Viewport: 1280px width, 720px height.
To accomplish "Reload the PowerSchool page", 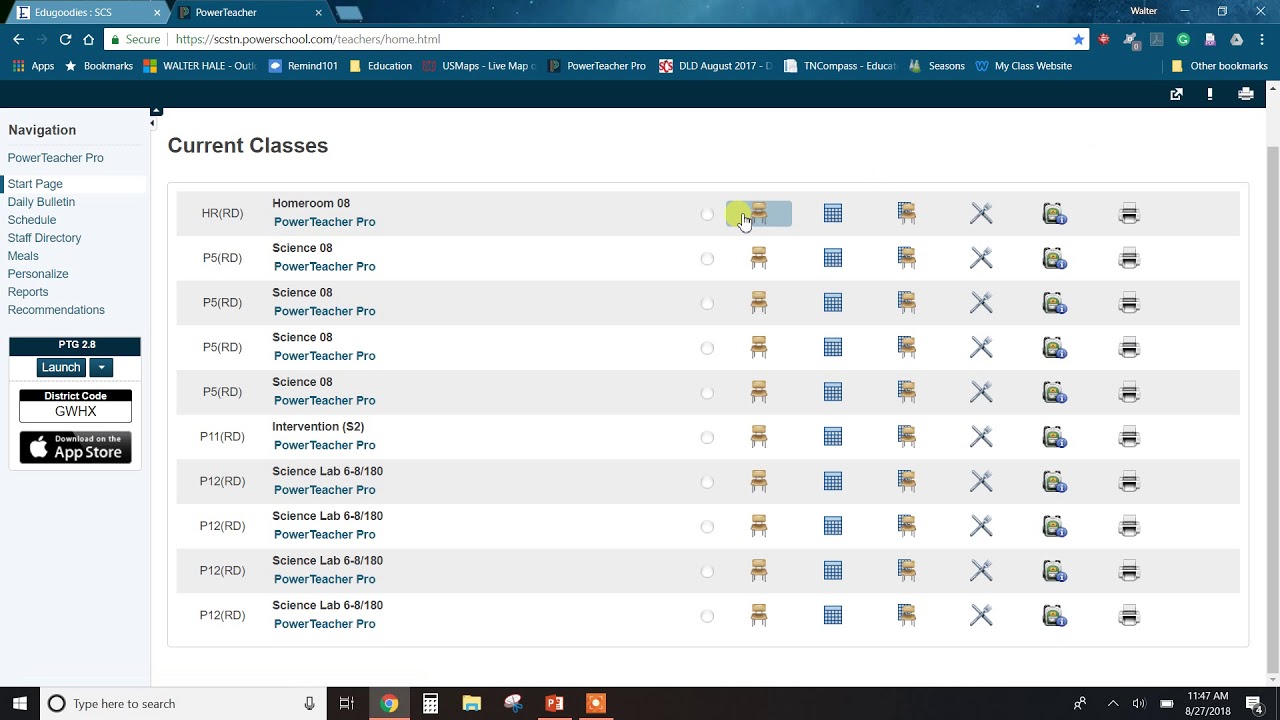I will (65, 39).
